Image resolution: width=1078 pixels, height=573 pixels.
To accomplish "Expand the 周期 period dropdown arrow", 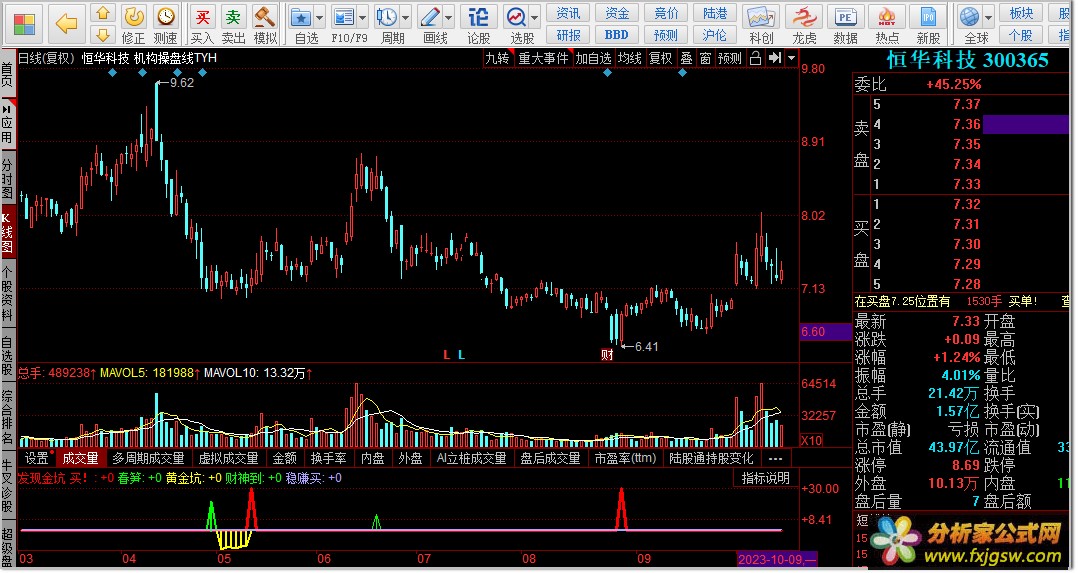I will pos(406,17).
